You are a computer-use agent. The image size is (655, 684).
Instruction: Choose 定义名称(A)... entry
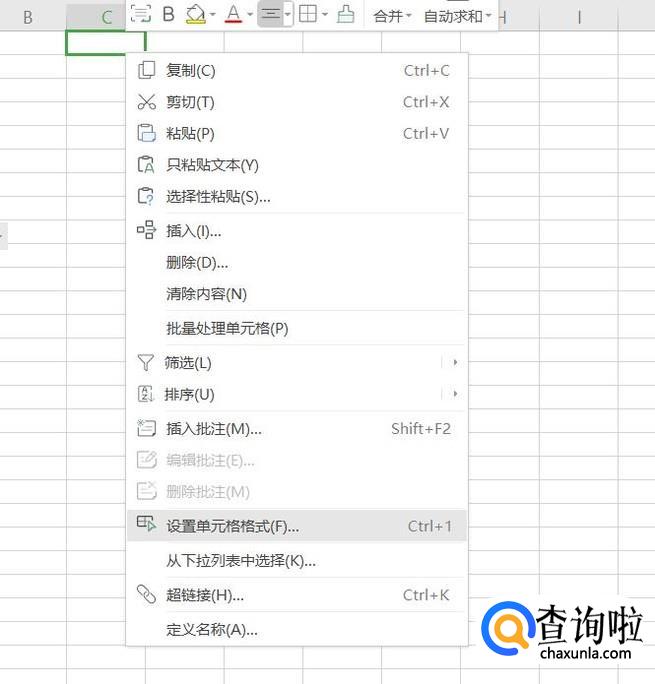(x=297, y=629)
